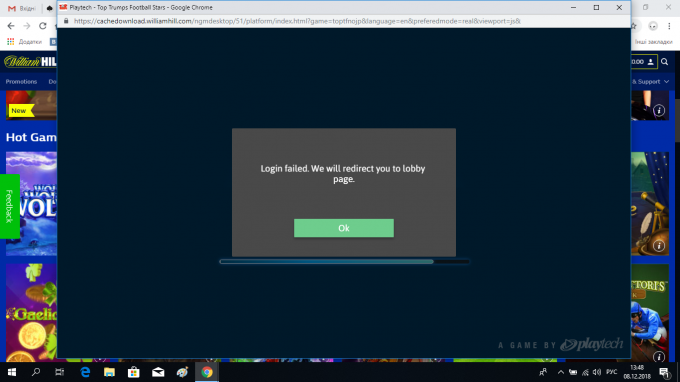Open the Action Center notifications icon
Viewport: 680px width, 382px height.
point(664,372)
